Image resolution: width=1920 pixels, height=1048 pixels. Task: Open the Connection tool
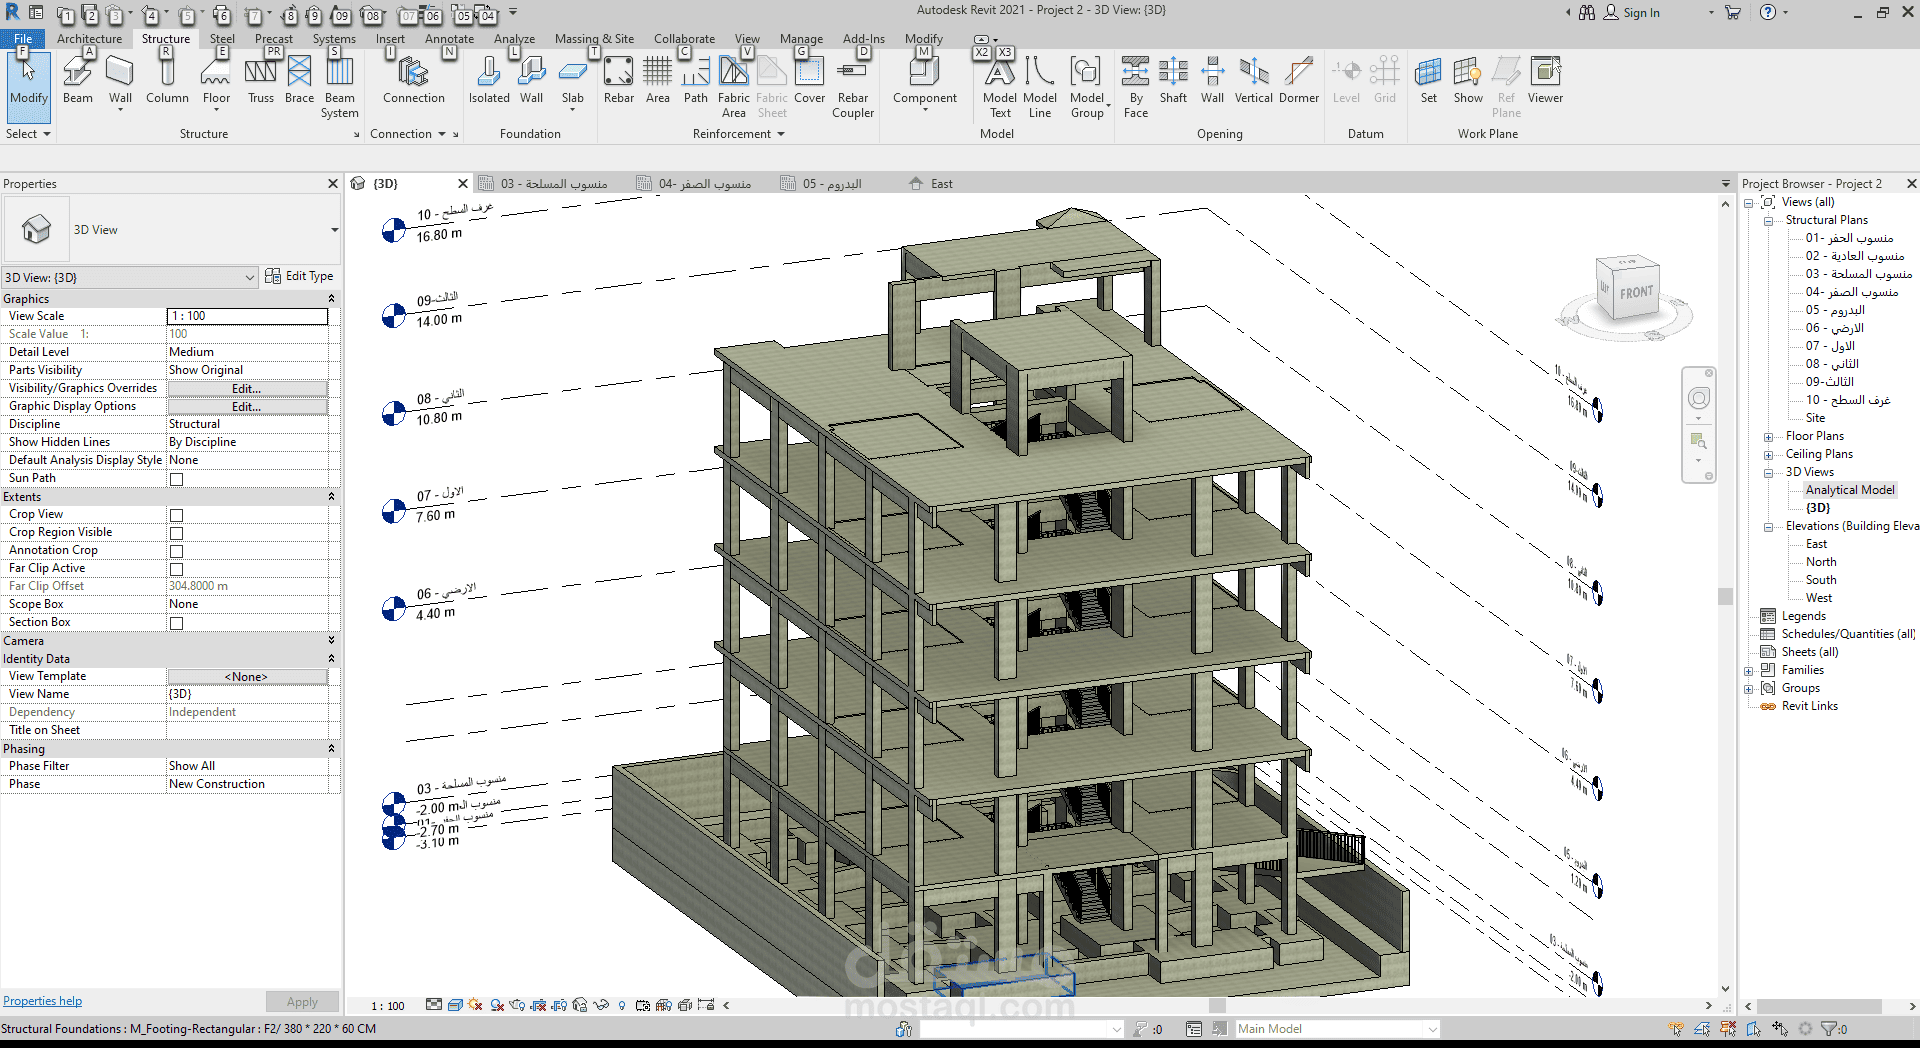(x=414, y=80)
